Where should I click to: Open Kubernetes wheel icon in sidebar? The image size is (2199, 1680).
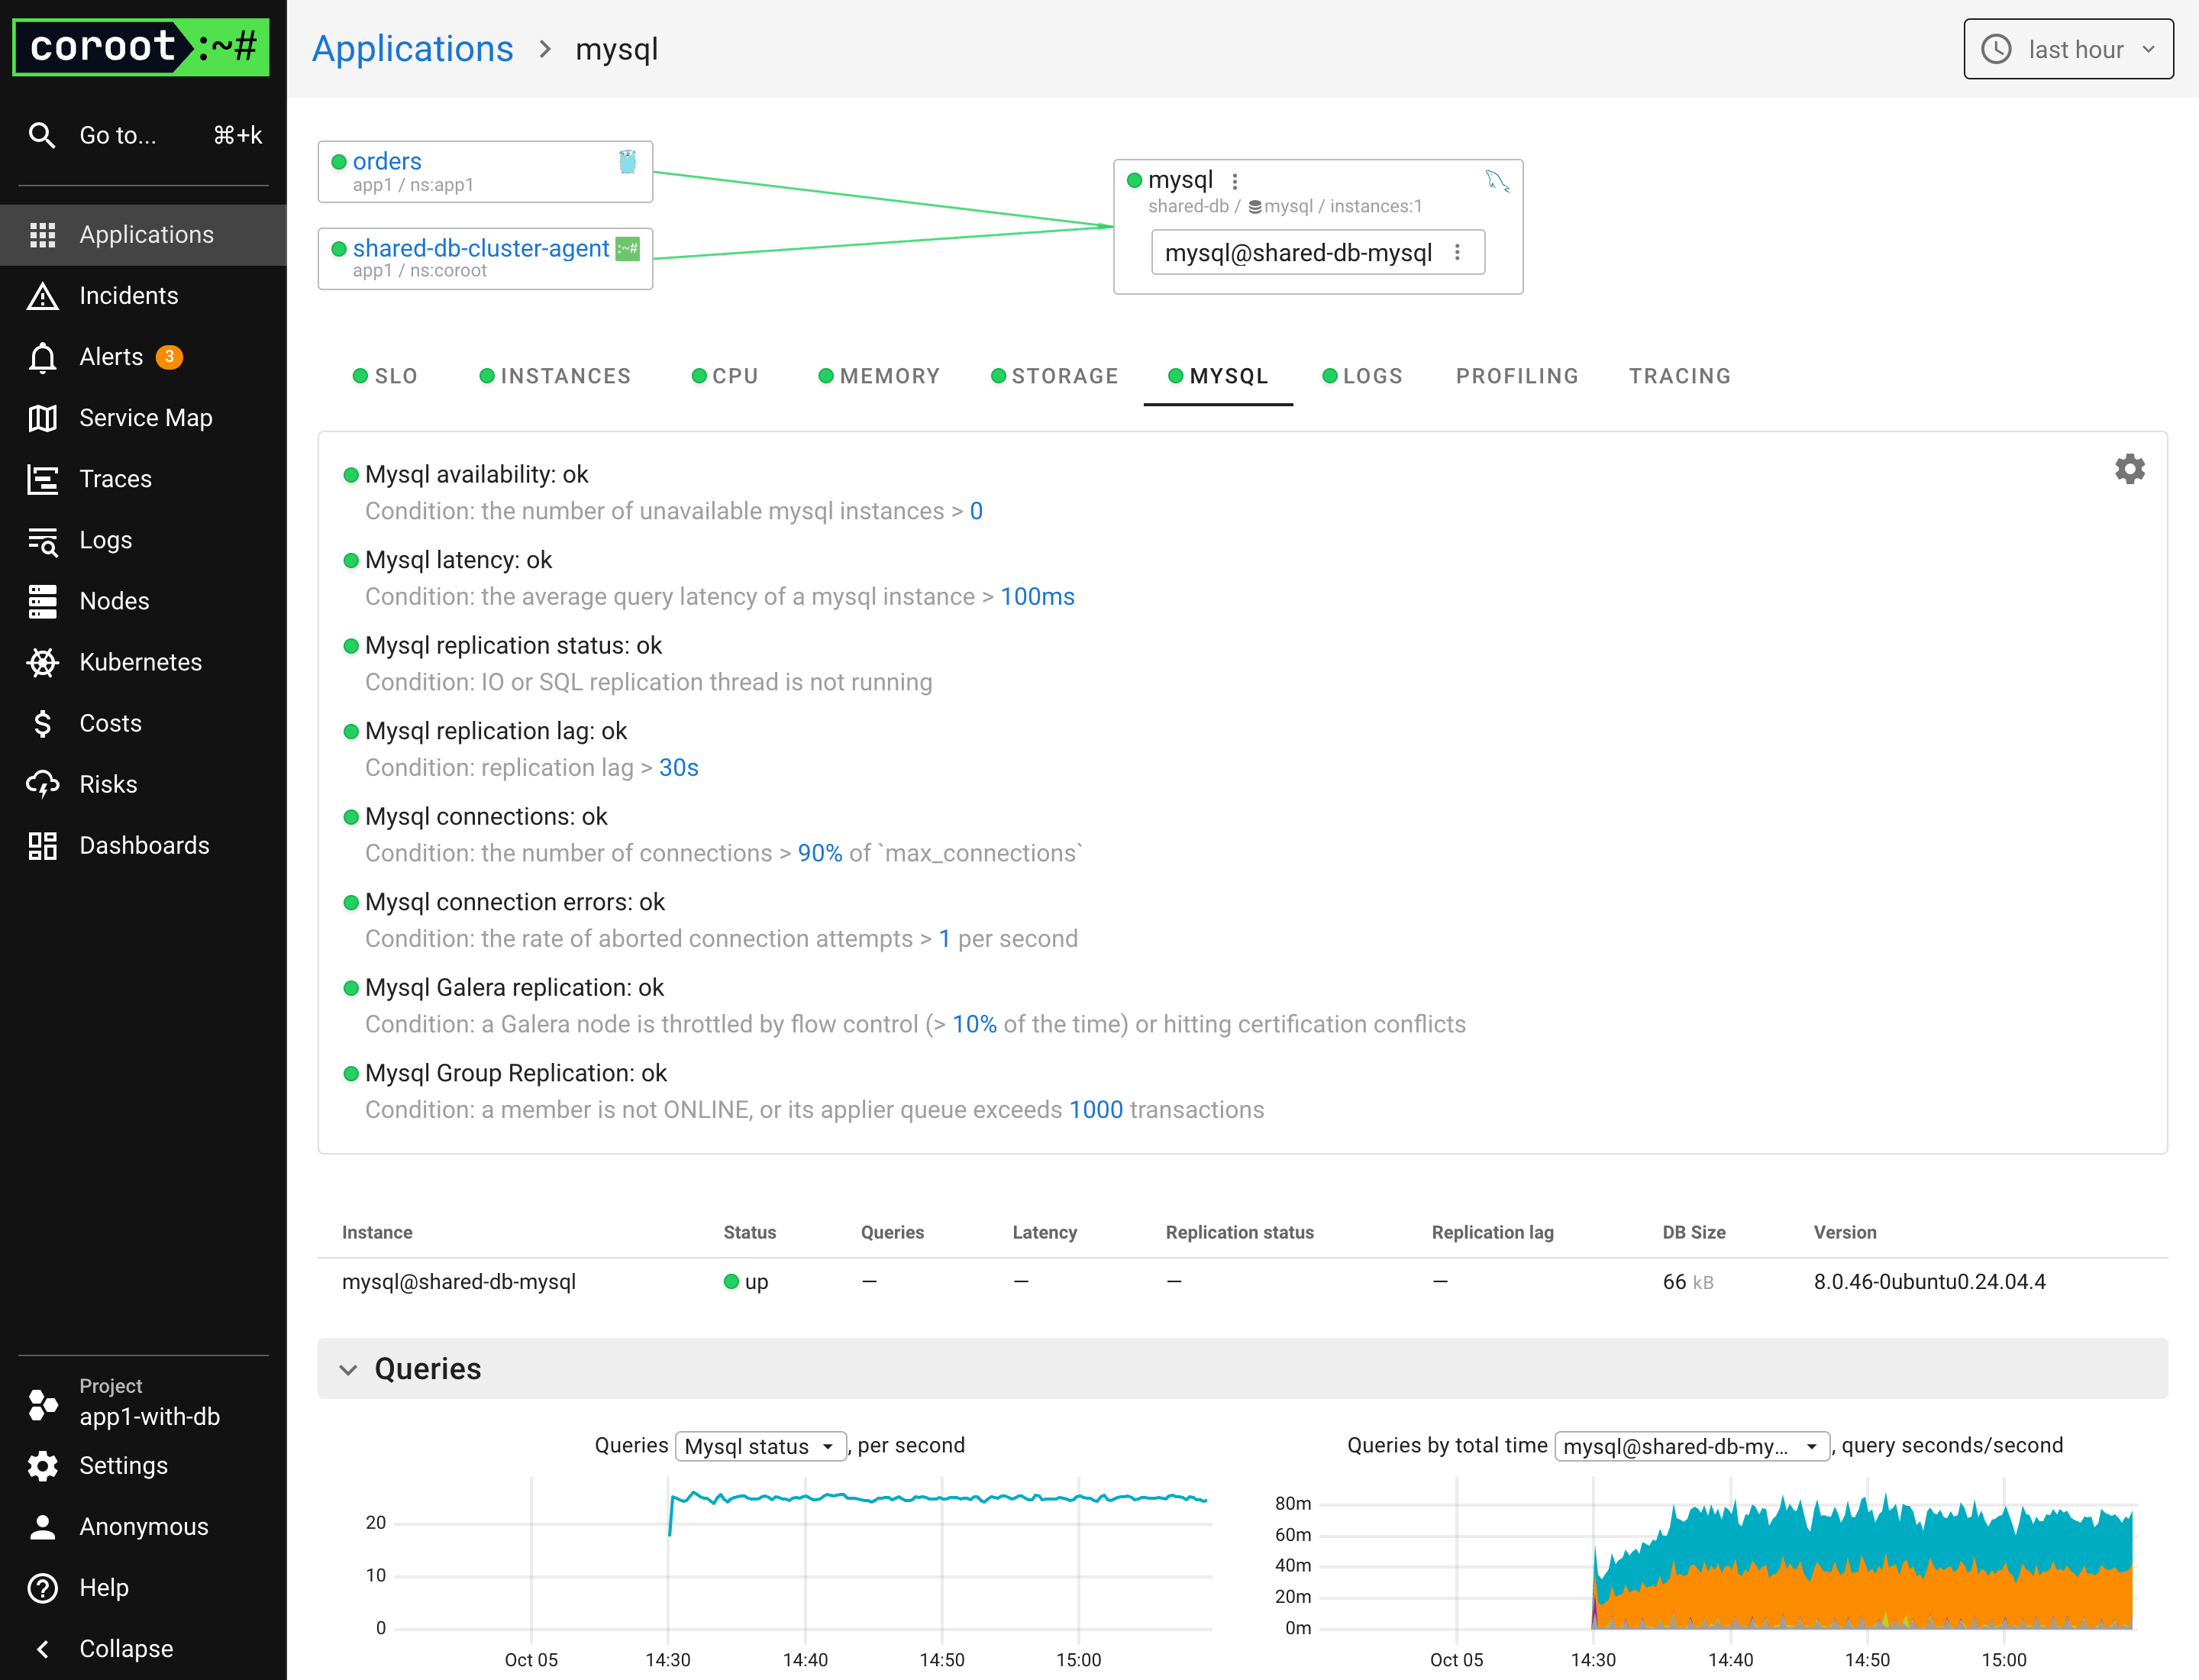[x=42, y=662]
